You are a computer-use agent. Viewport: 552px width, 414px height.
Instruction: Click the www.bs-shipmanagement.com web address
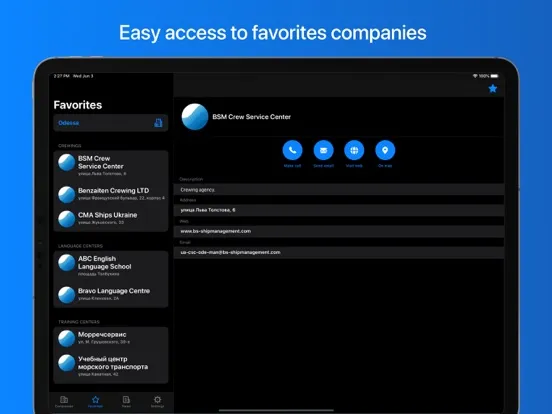coord(215,231)
